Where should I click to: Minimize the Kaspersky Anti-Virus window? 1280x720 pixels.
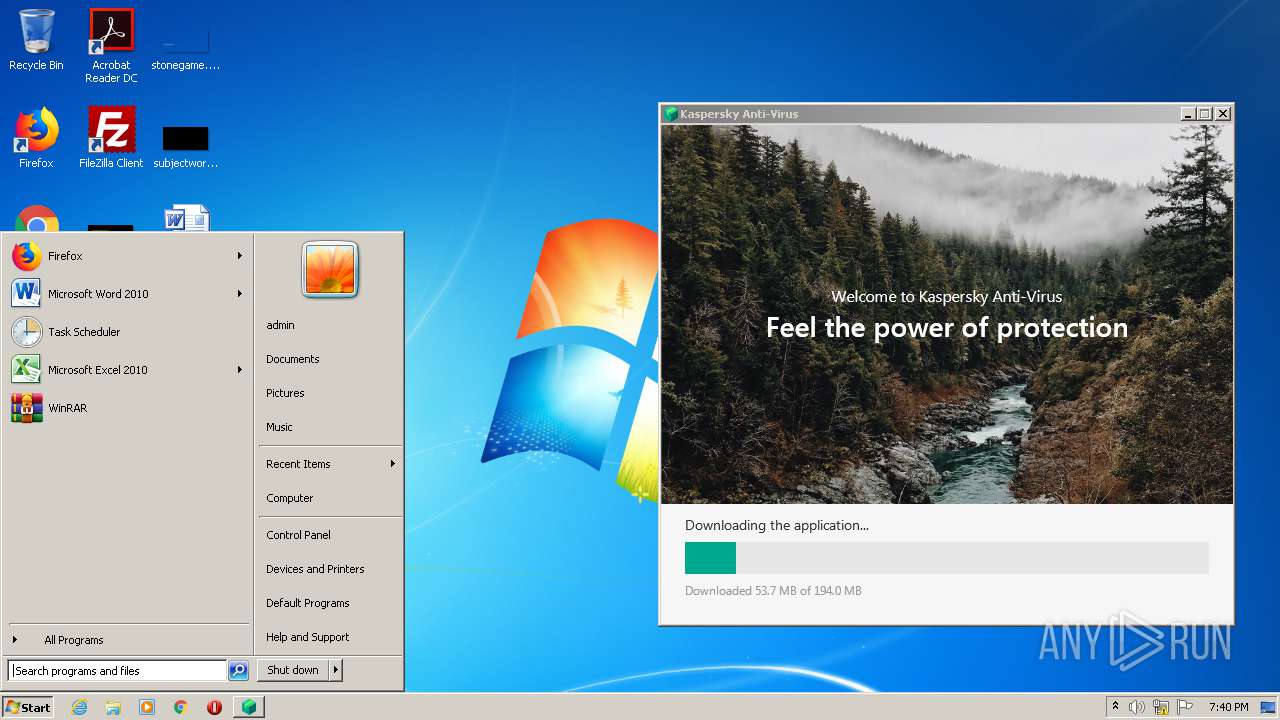click(x=1187, y=114)
